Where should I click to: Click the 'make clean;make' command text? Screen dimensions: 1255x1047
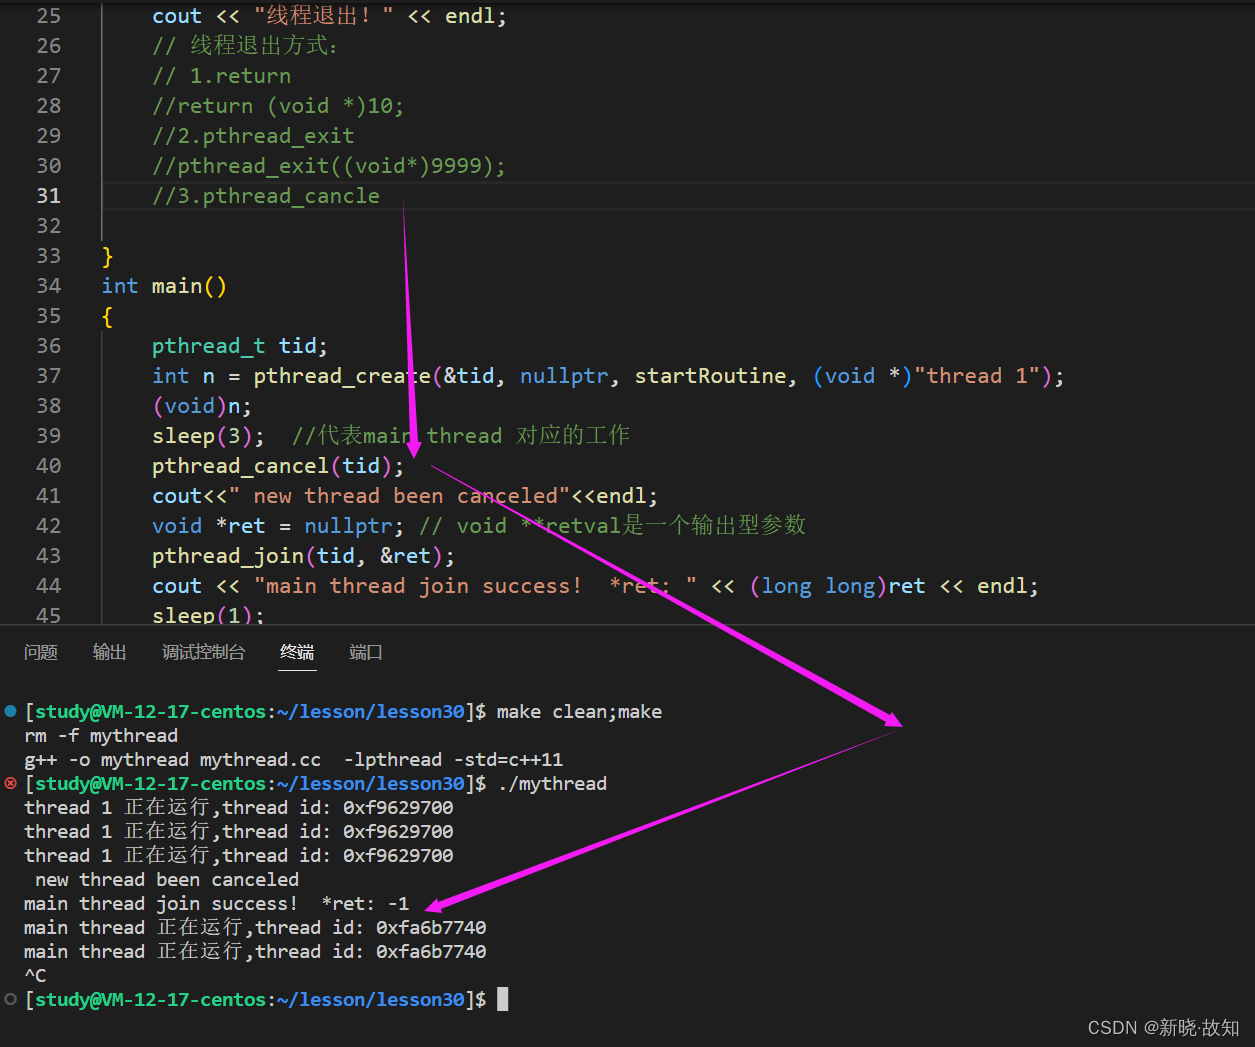point(579,711)
